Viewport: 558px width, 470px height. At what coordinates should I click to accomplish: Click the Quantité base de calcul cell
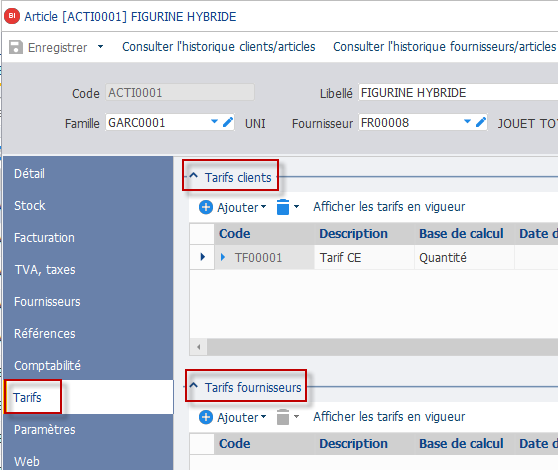pos(464,257)
